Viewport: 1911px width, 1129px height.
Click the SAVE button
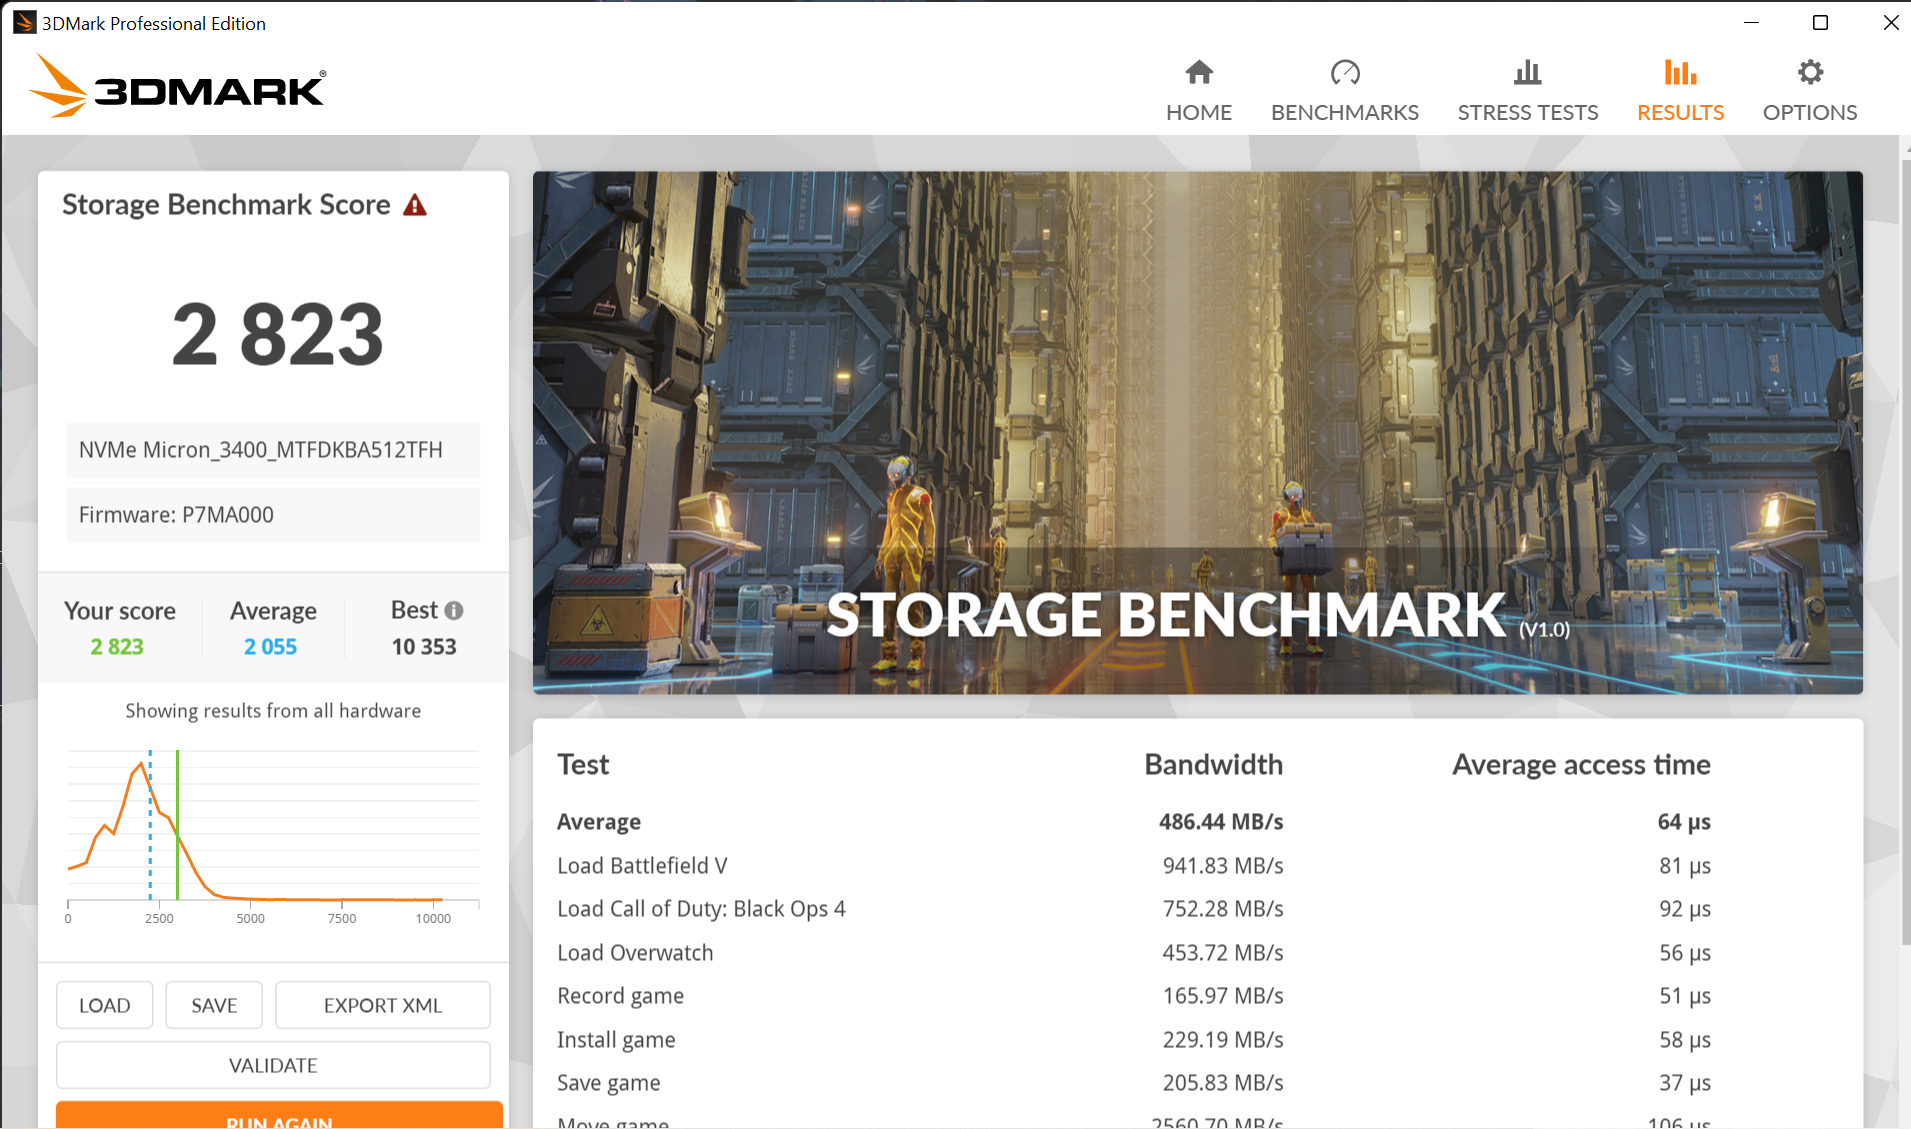pyautogui.click(x=214, y=1005)
